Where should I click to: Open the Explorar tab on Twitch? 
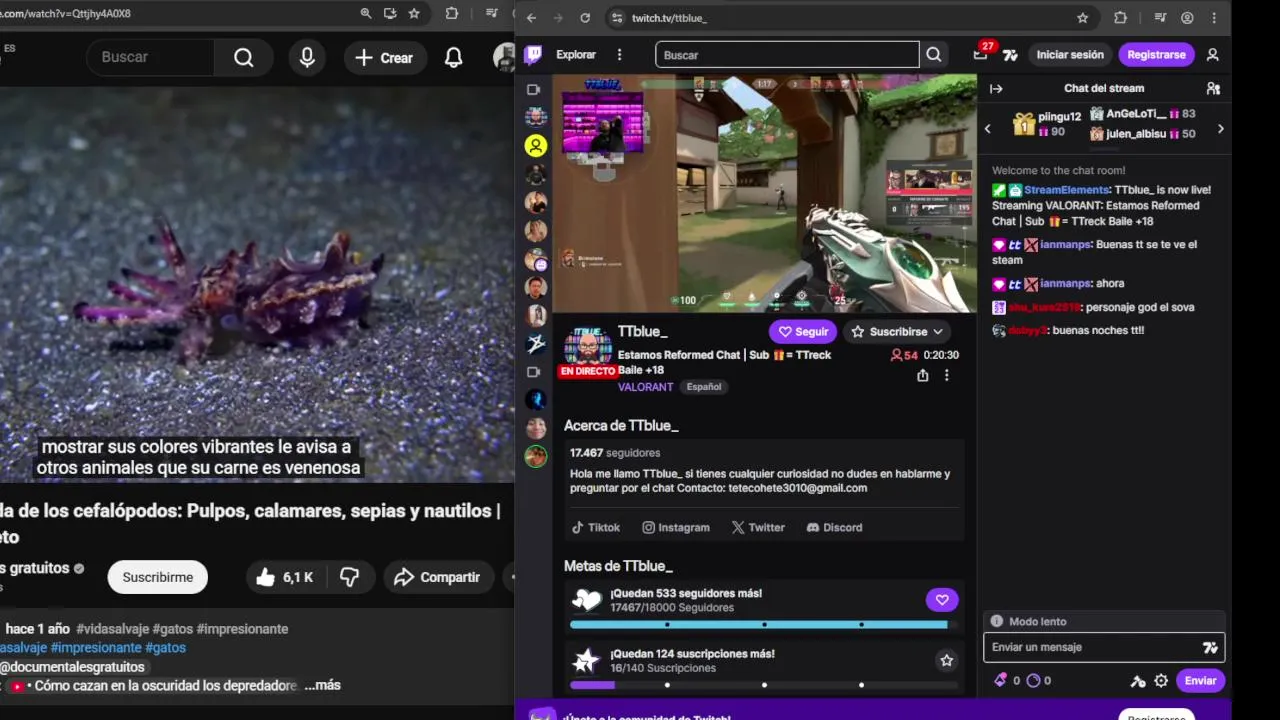pyautogui.click(x=576, y=55)
